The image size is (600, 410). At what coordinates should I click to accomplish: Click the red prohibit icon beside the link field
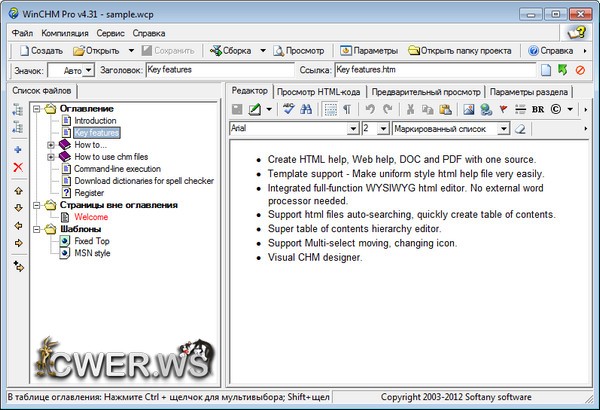[580, 70]
